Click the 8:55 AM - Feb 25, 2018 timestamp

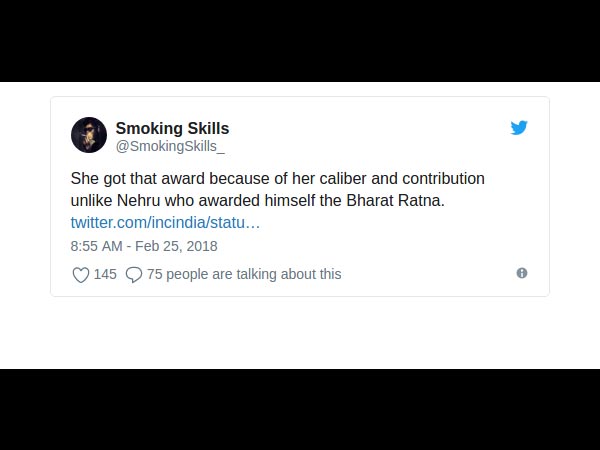144,246
